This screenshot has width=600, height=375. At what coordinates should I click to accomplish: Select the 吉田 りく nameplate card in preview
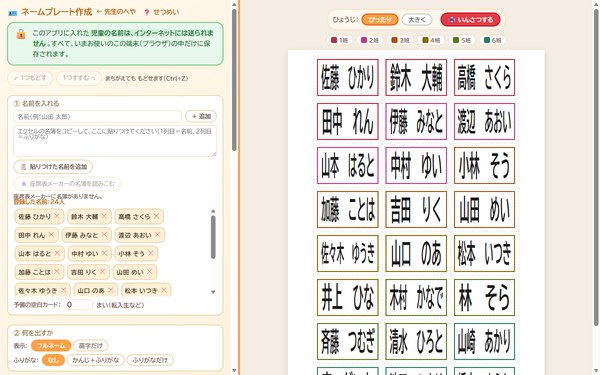tap(416, 209)
